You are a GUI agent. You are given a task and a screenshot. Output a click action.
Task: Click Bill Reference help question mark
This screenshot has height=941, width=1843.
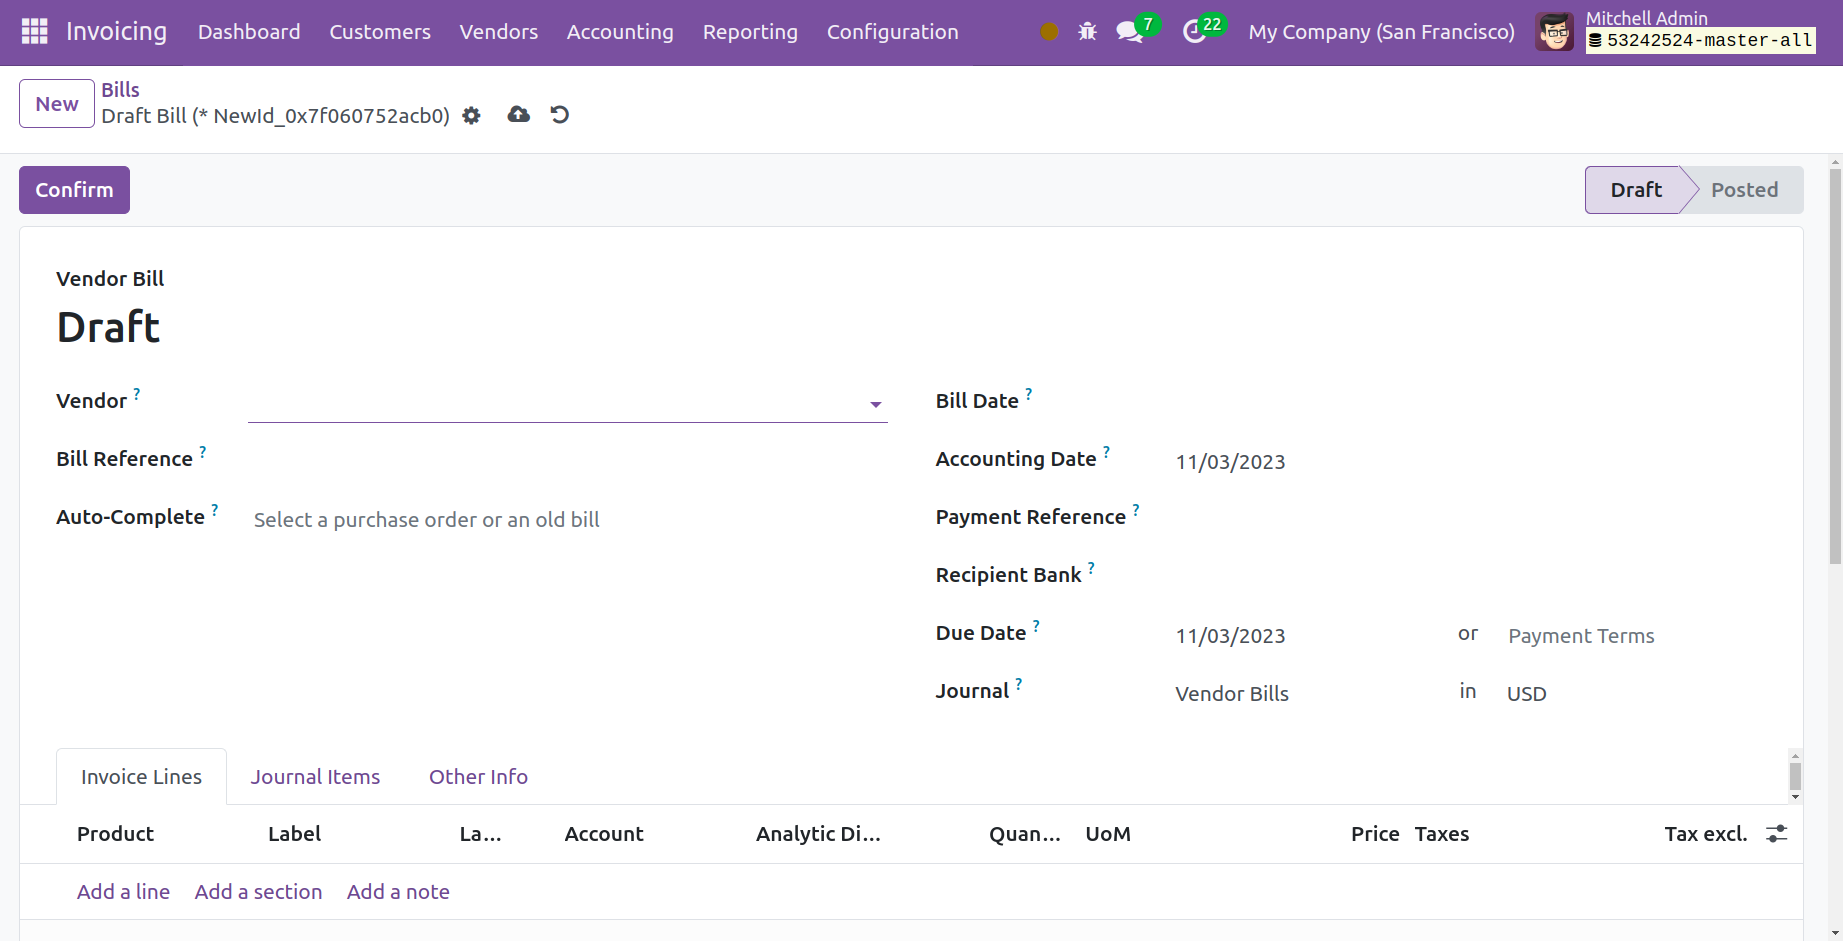coord(203,452)
